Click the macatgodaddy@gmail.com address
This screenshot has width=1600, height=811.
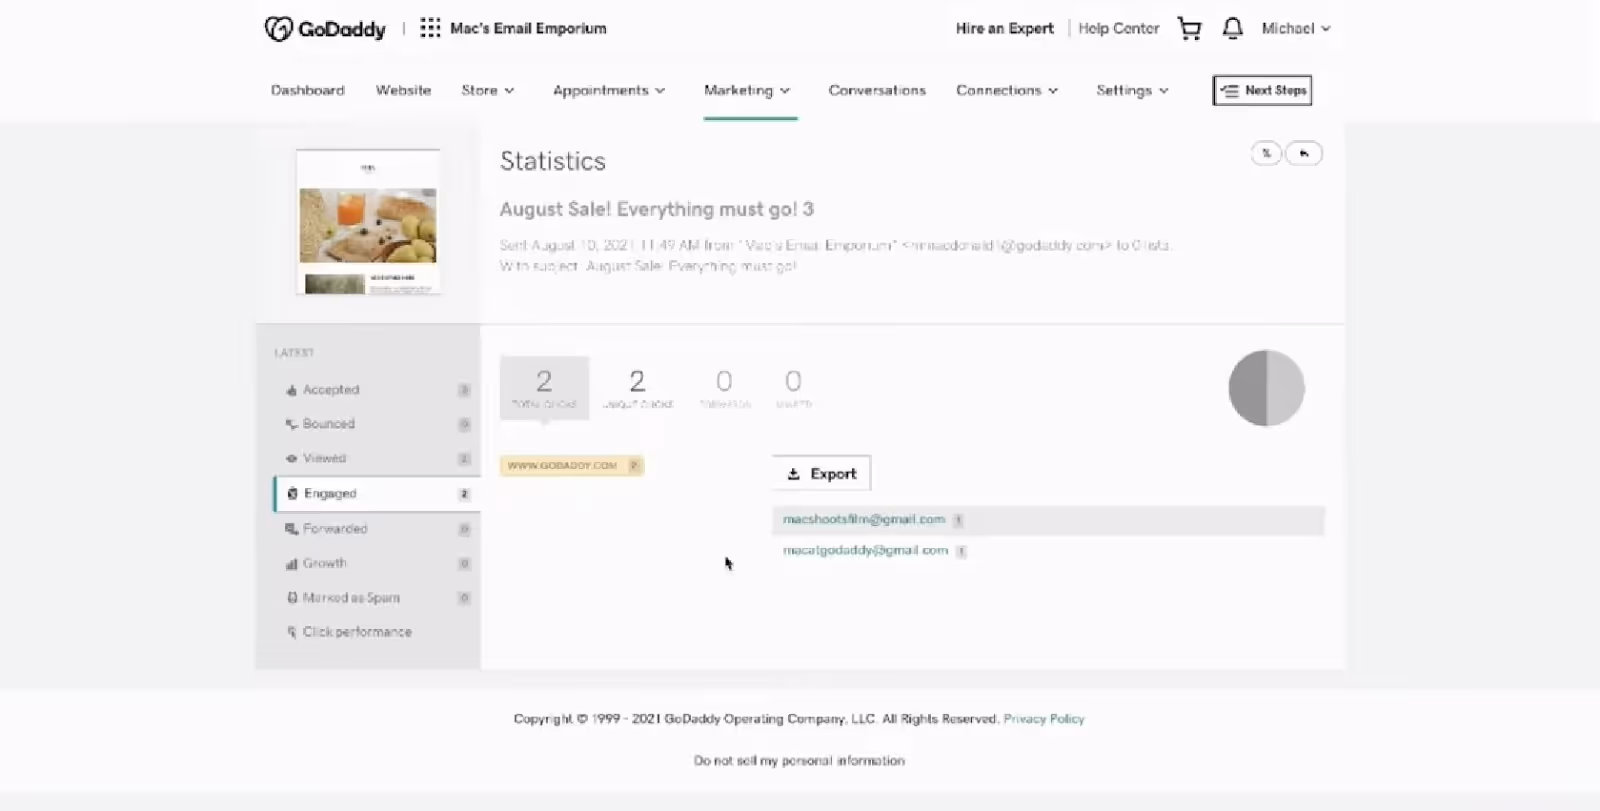865,551
